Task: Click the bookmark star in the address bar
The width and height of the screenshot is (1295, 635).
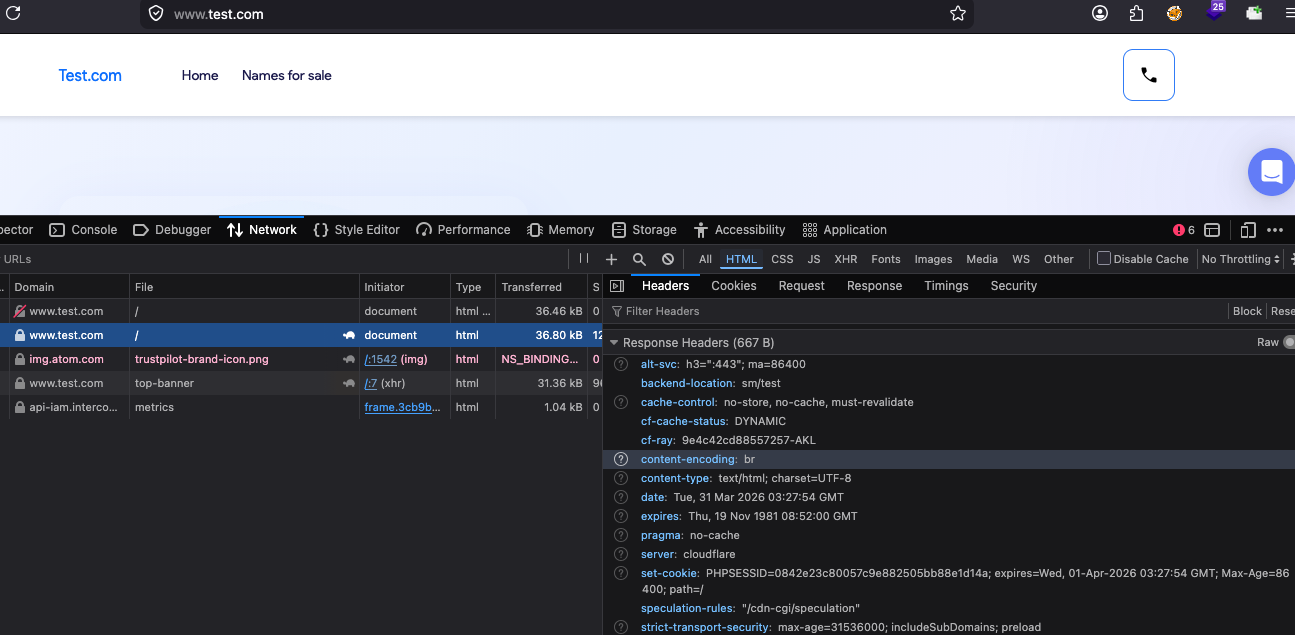Action: (x=957, y=14)
